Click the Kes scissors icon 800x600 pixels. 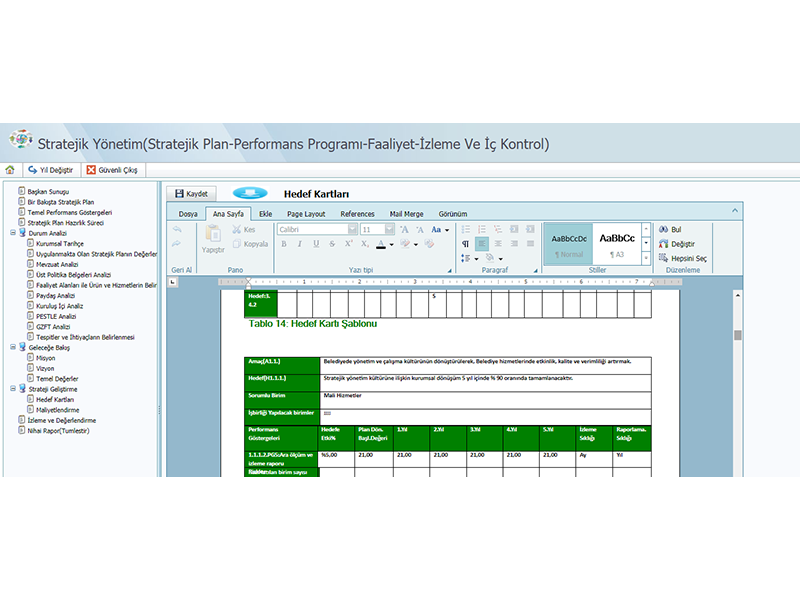(237, 230)
